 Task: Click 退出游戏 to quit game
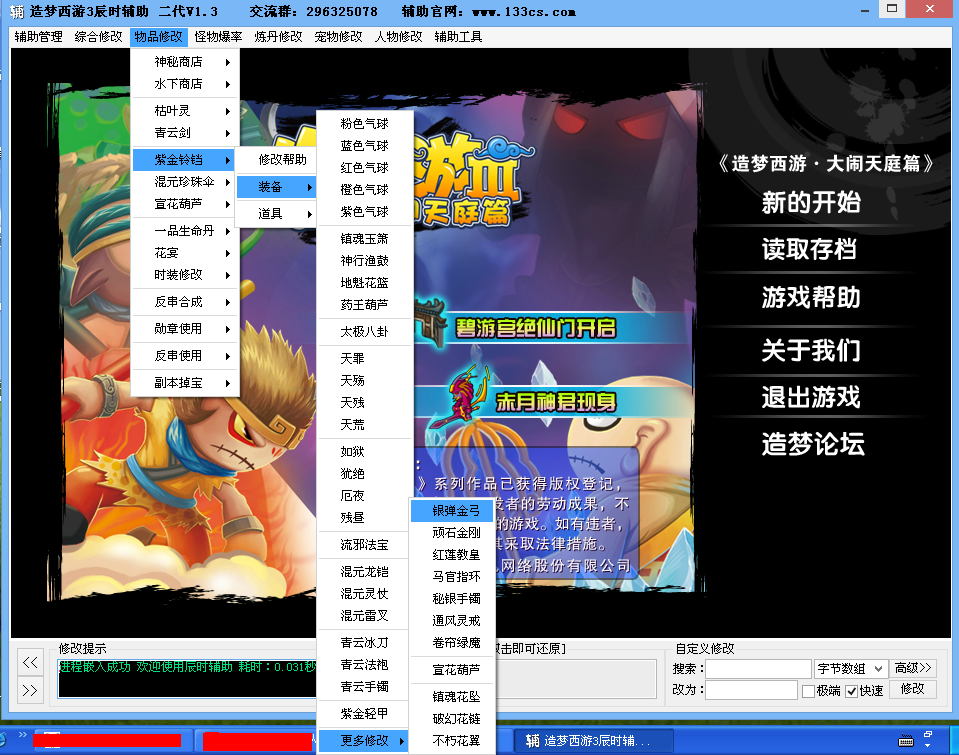point(811,398)
